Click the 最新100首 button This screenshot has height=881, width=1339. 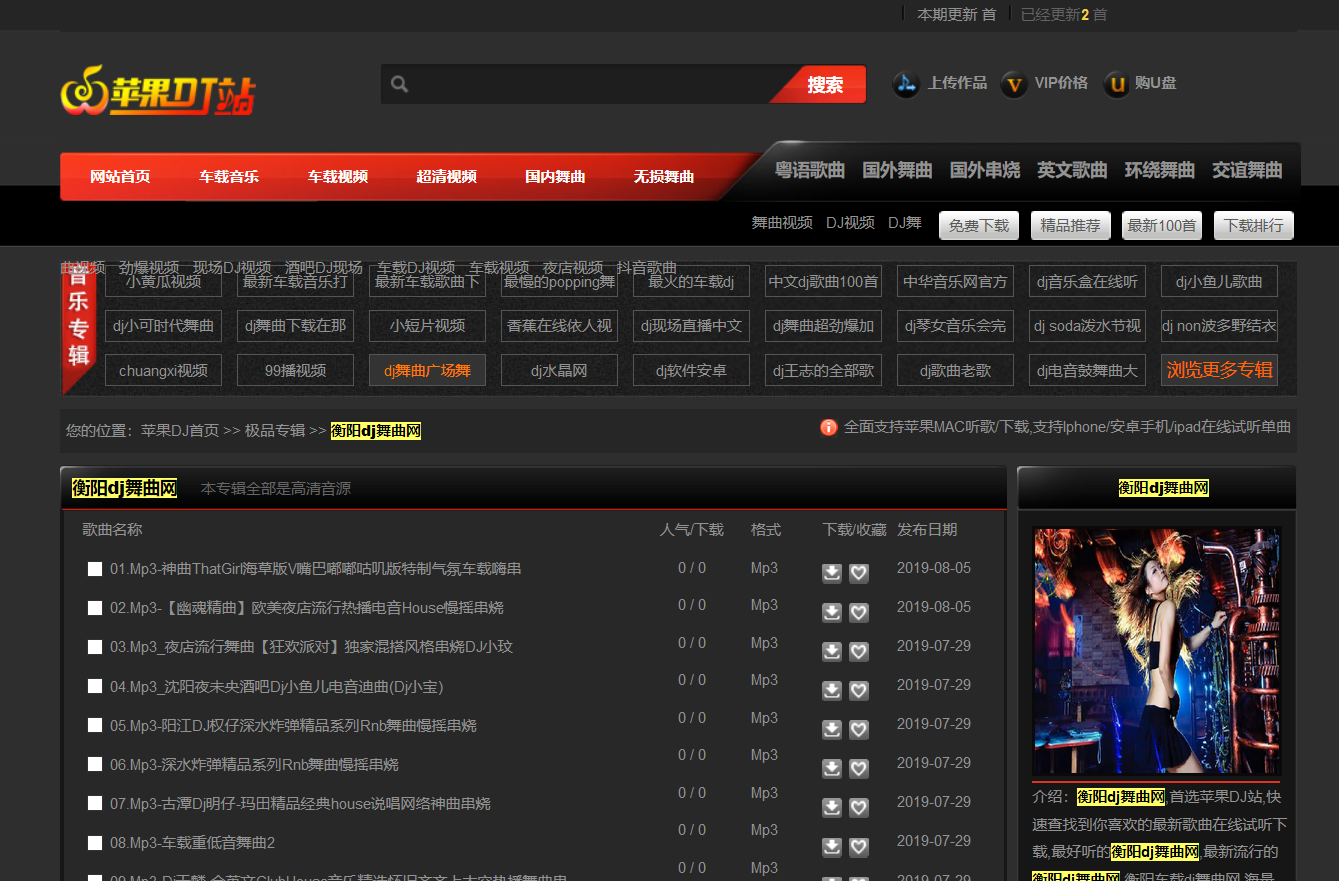(1162, 225)
